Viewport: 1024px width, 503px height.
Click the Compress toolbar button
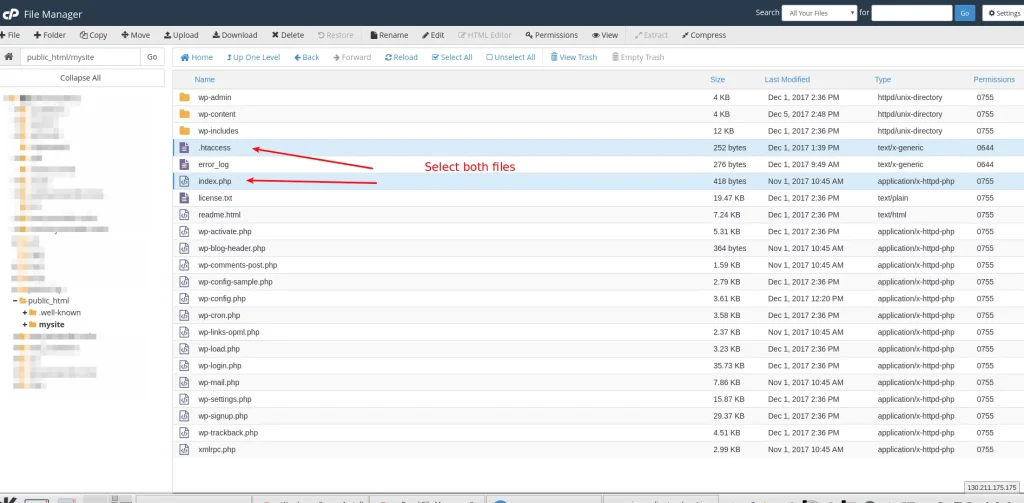(704, 35)
